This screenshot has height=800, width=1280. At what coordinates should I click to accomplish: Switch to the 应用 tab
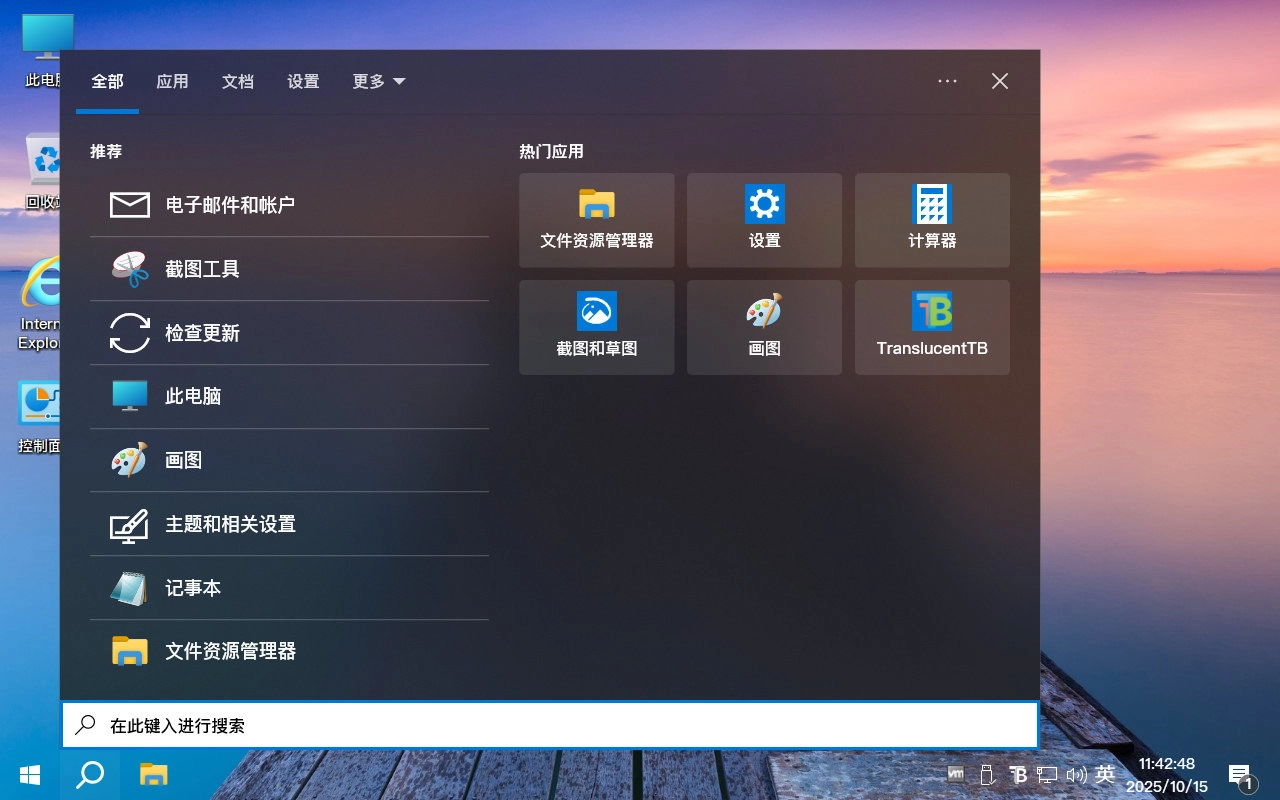point(172,82)
